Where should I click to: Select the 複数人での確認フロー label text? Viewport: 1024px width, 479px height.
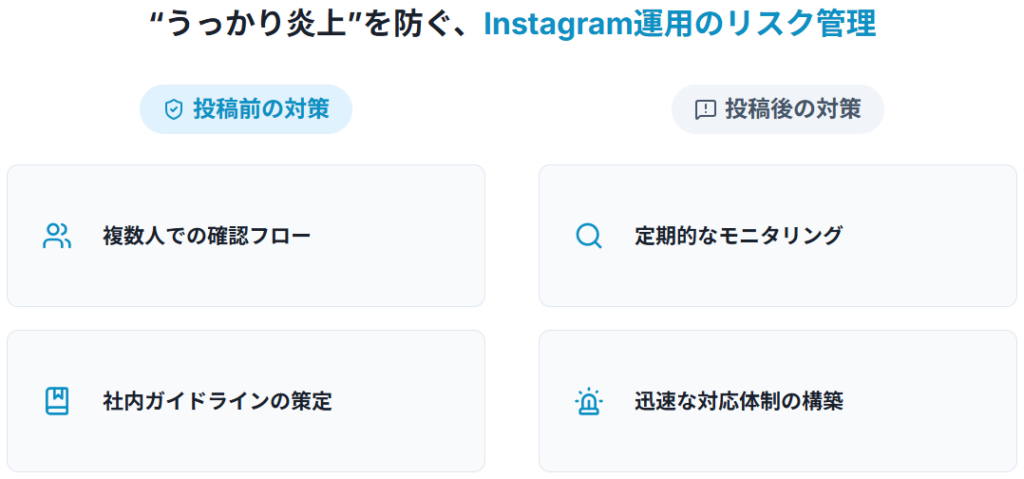[206, 237]
